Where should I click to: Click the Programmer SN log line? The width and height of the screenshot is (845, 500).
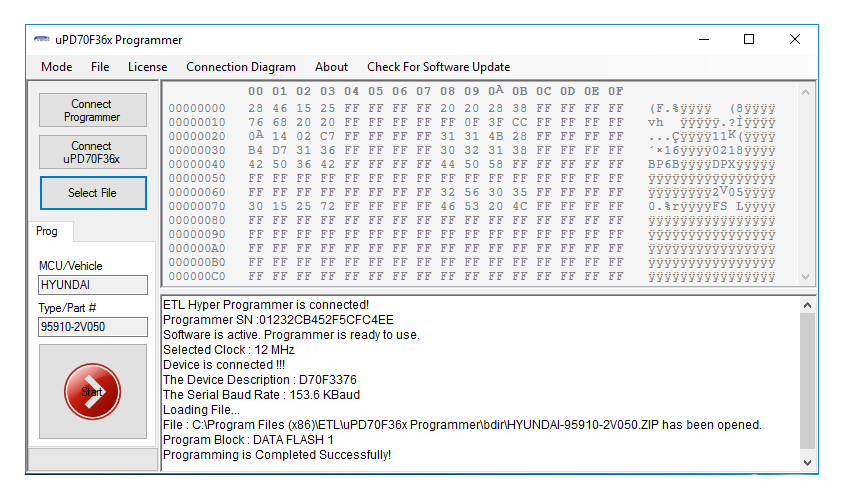tap(278, 320)
